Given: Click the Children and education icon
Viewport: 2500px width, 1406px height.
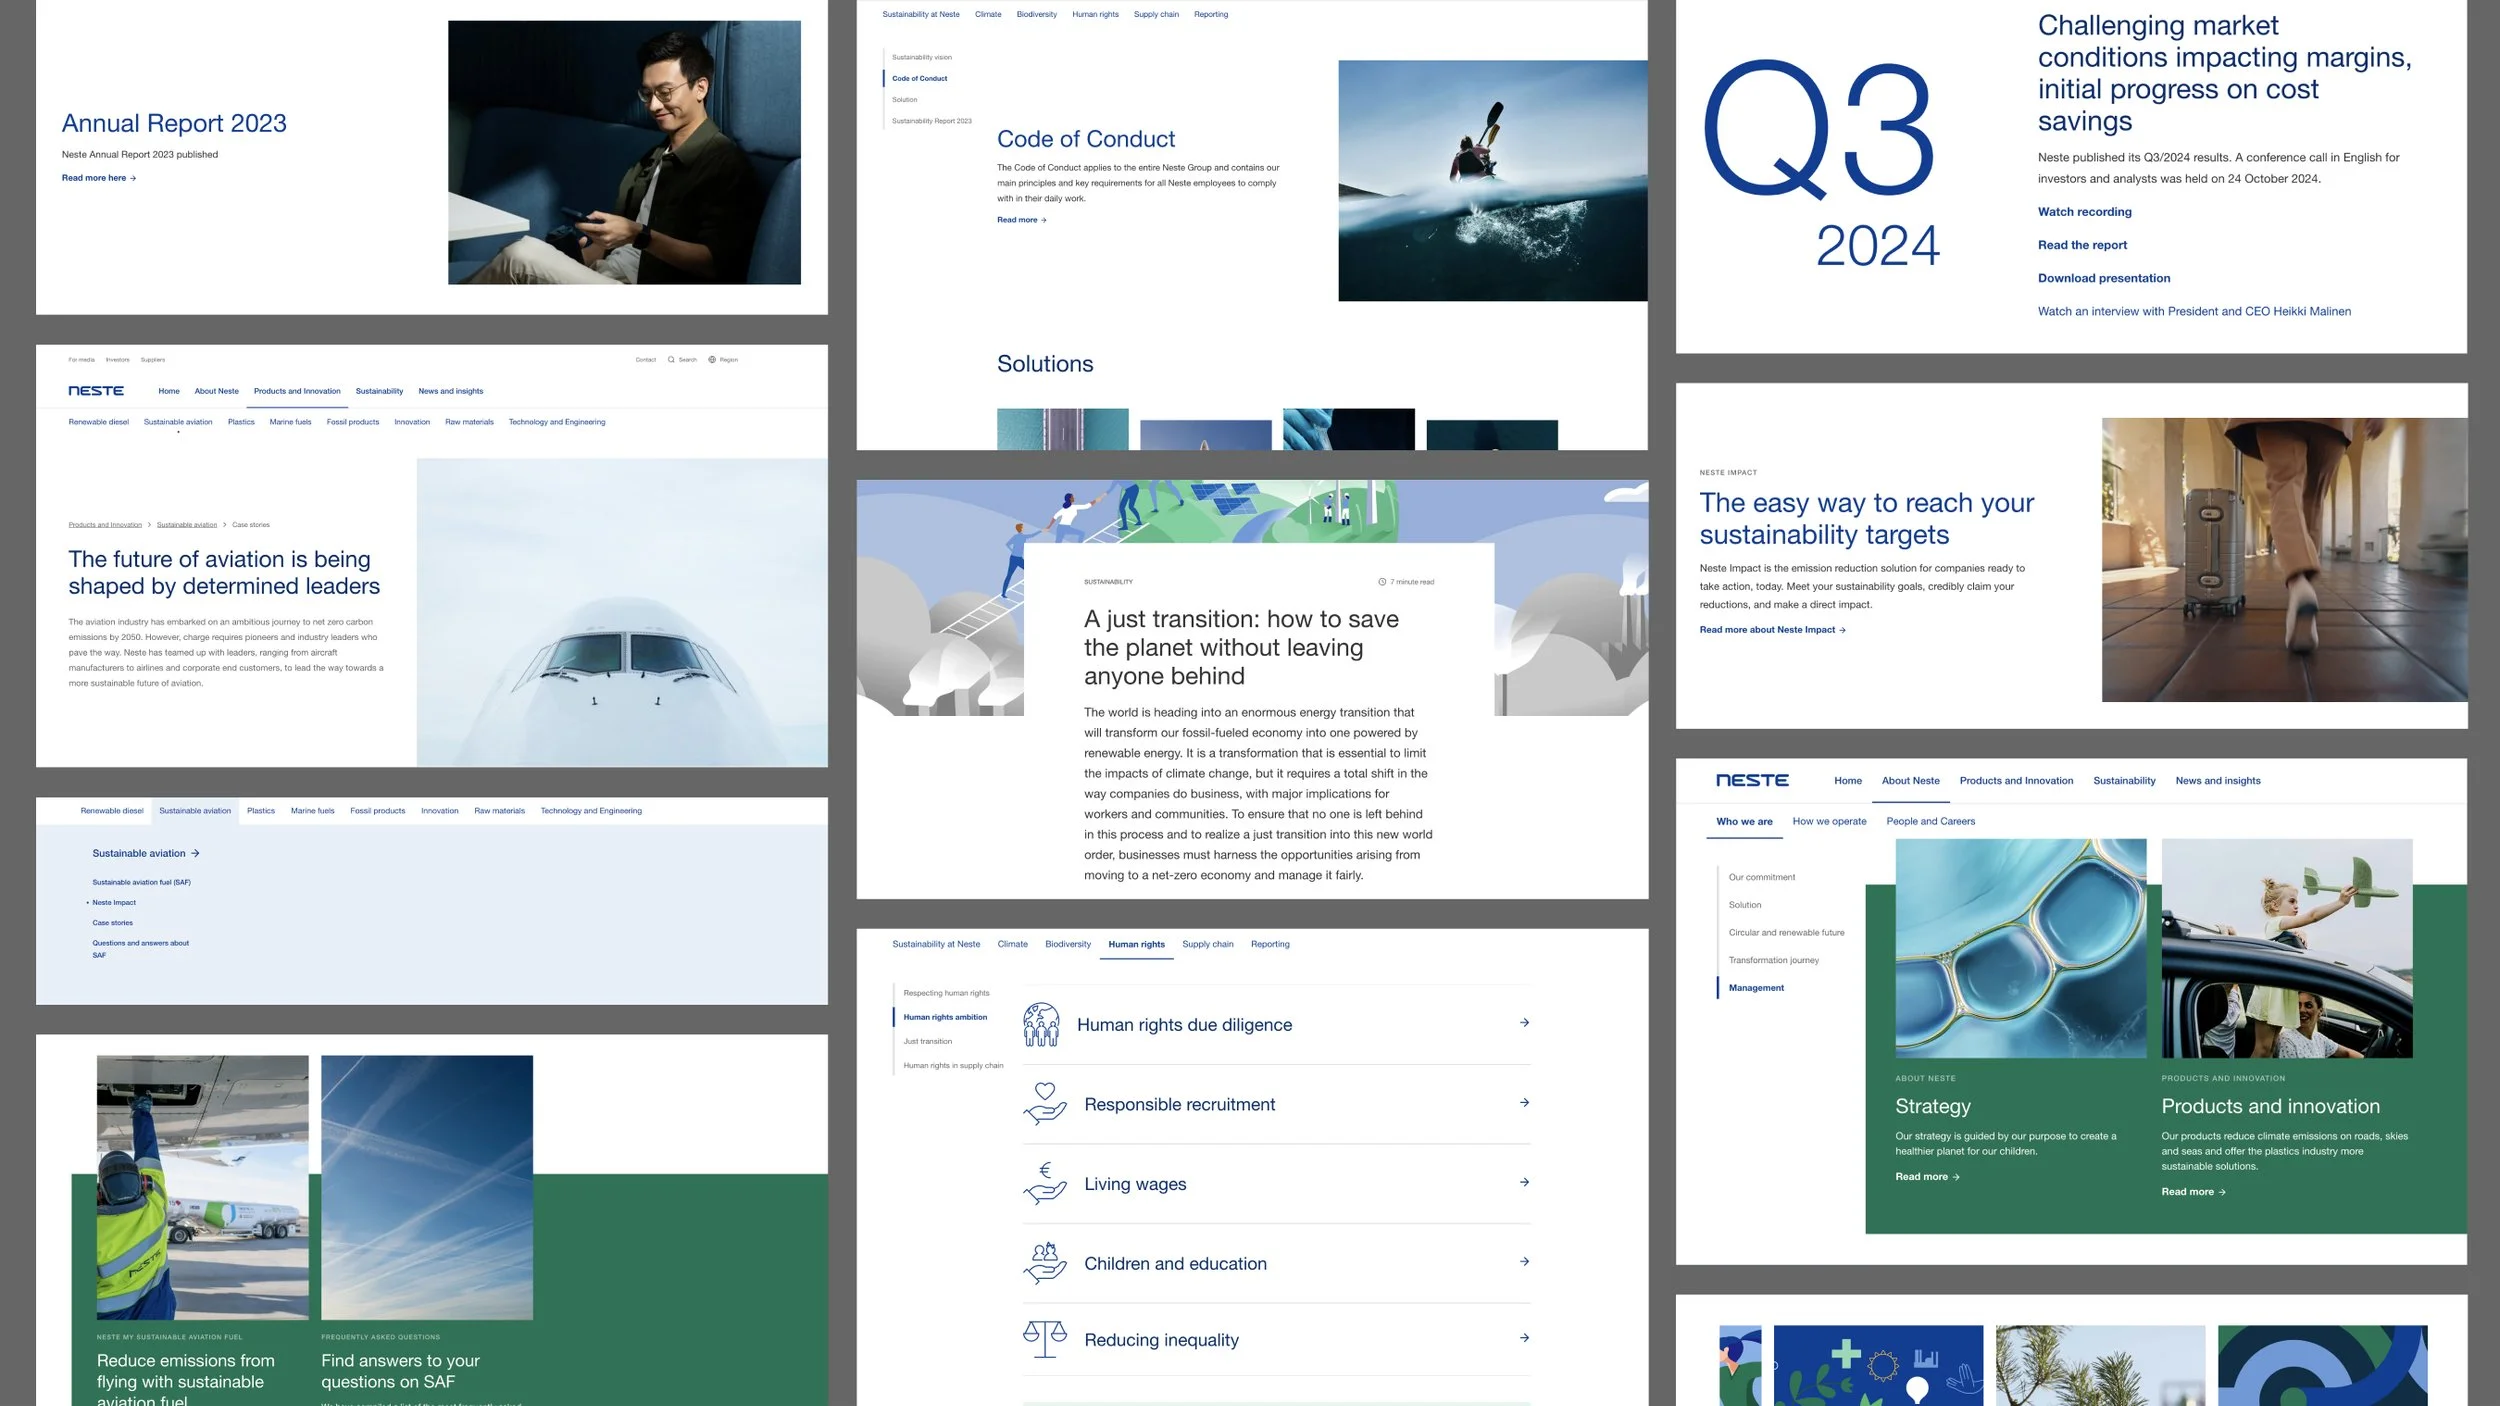Looking at the screenshot, I should point(1045,1263).
